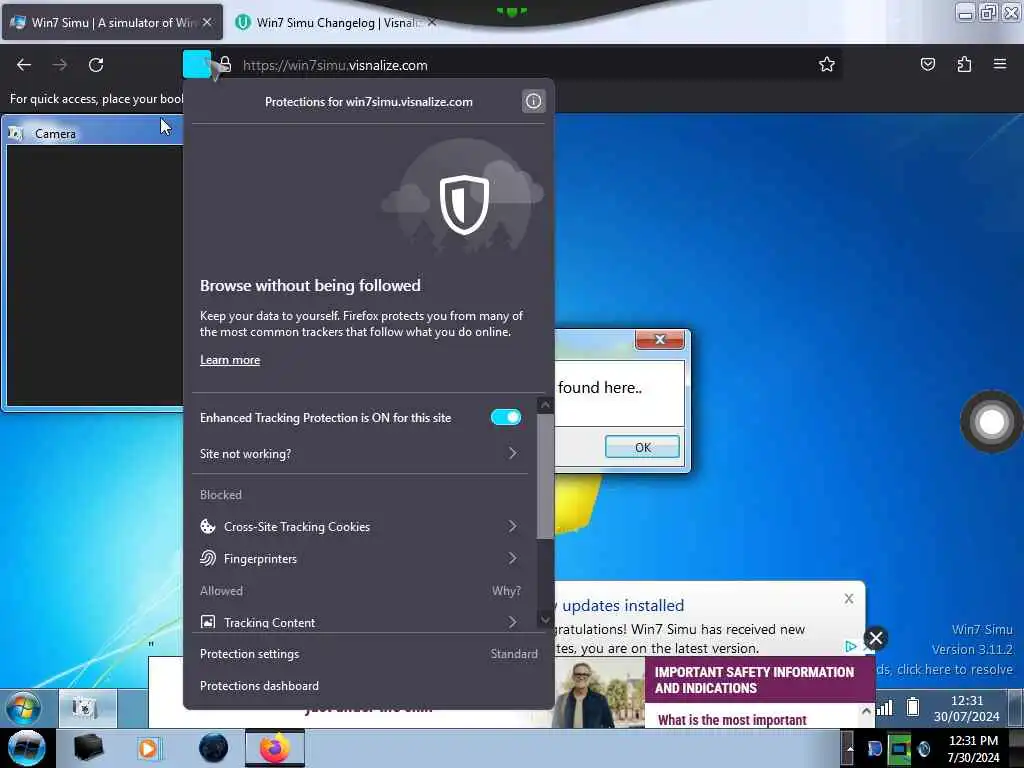Viewport: 1024px width, 768px height.
Task: Click the info icon in protections panel
Action: coord(534,101)
